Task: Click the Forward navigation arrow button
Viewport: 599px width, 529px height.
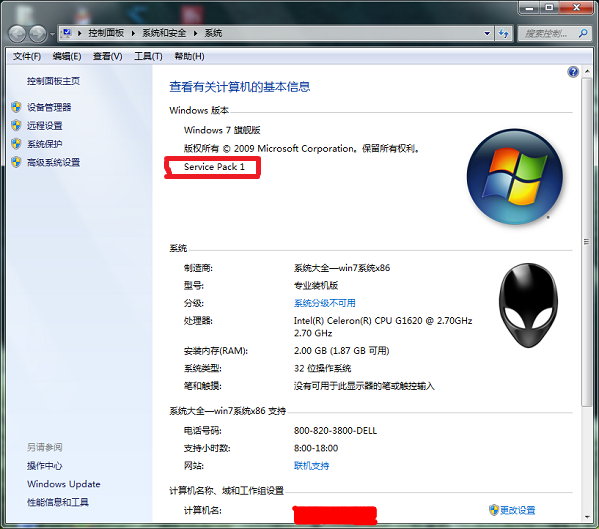Action: click(37, 34)
